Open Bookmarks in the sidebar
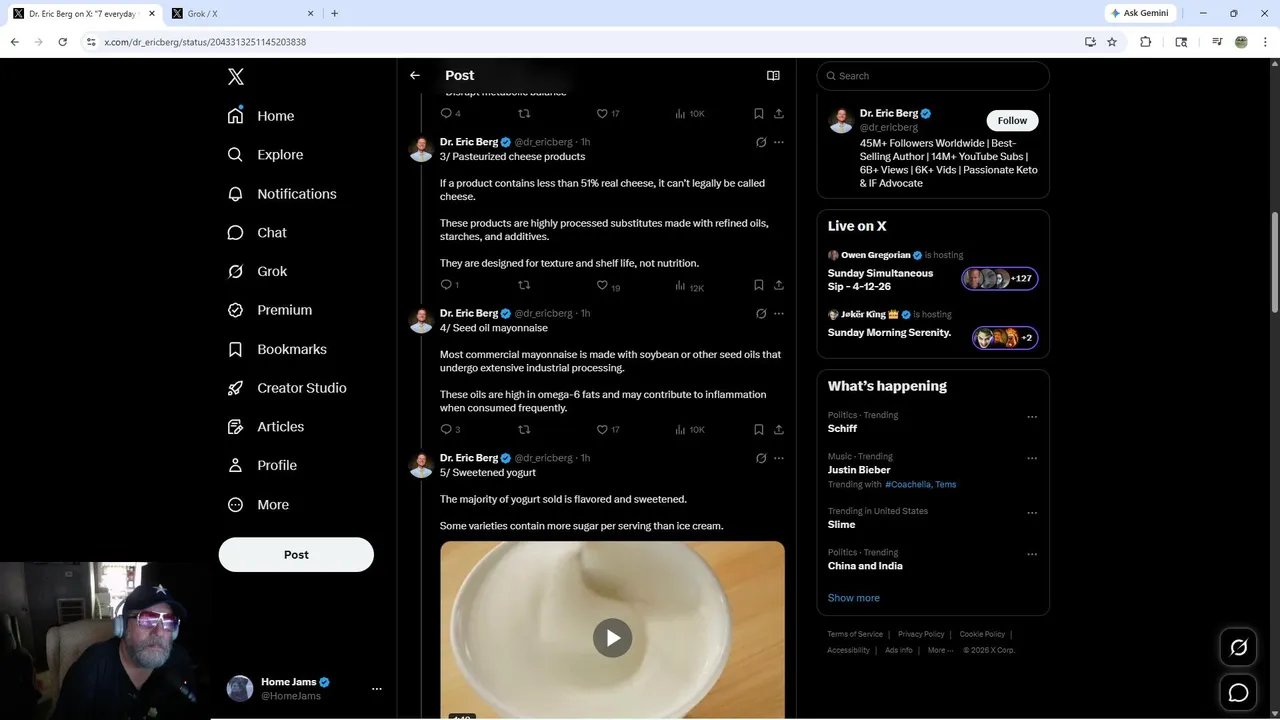 [277, 349]
